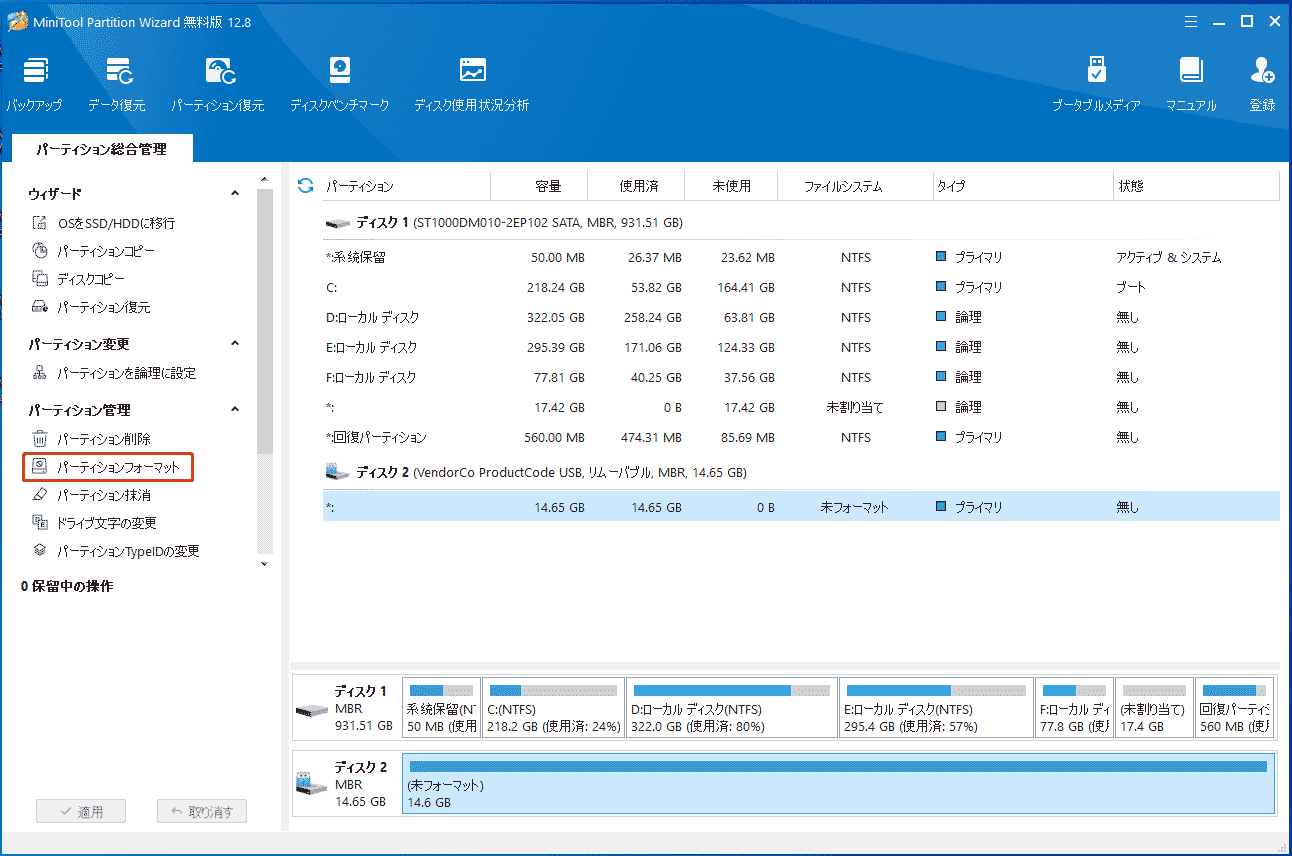Select パーティションTypeIDの変更
The width and height of the screenshot is (1292, 856).
tap(116, 551)
